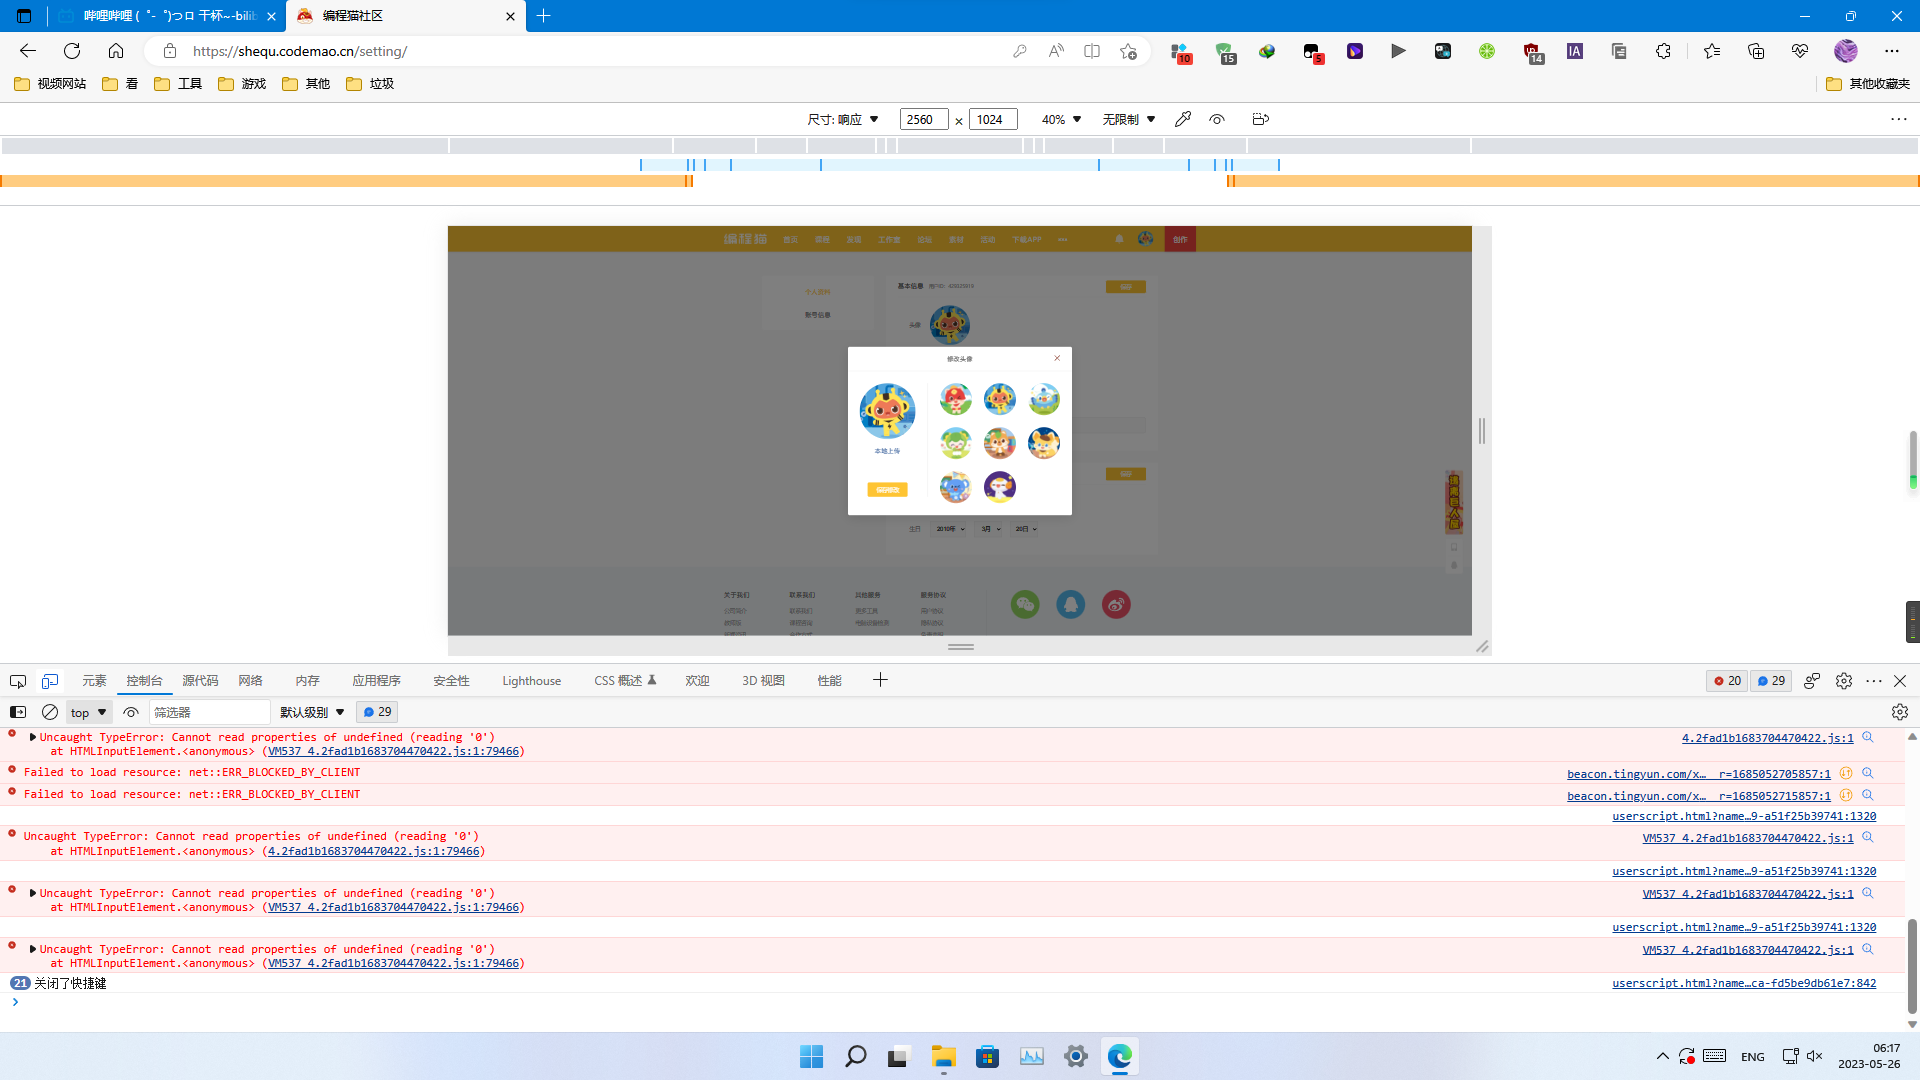Expand the last Uncaught TypeError entry
The width and height of the screenshot is (1920, 1080).
tap(33, 949)
